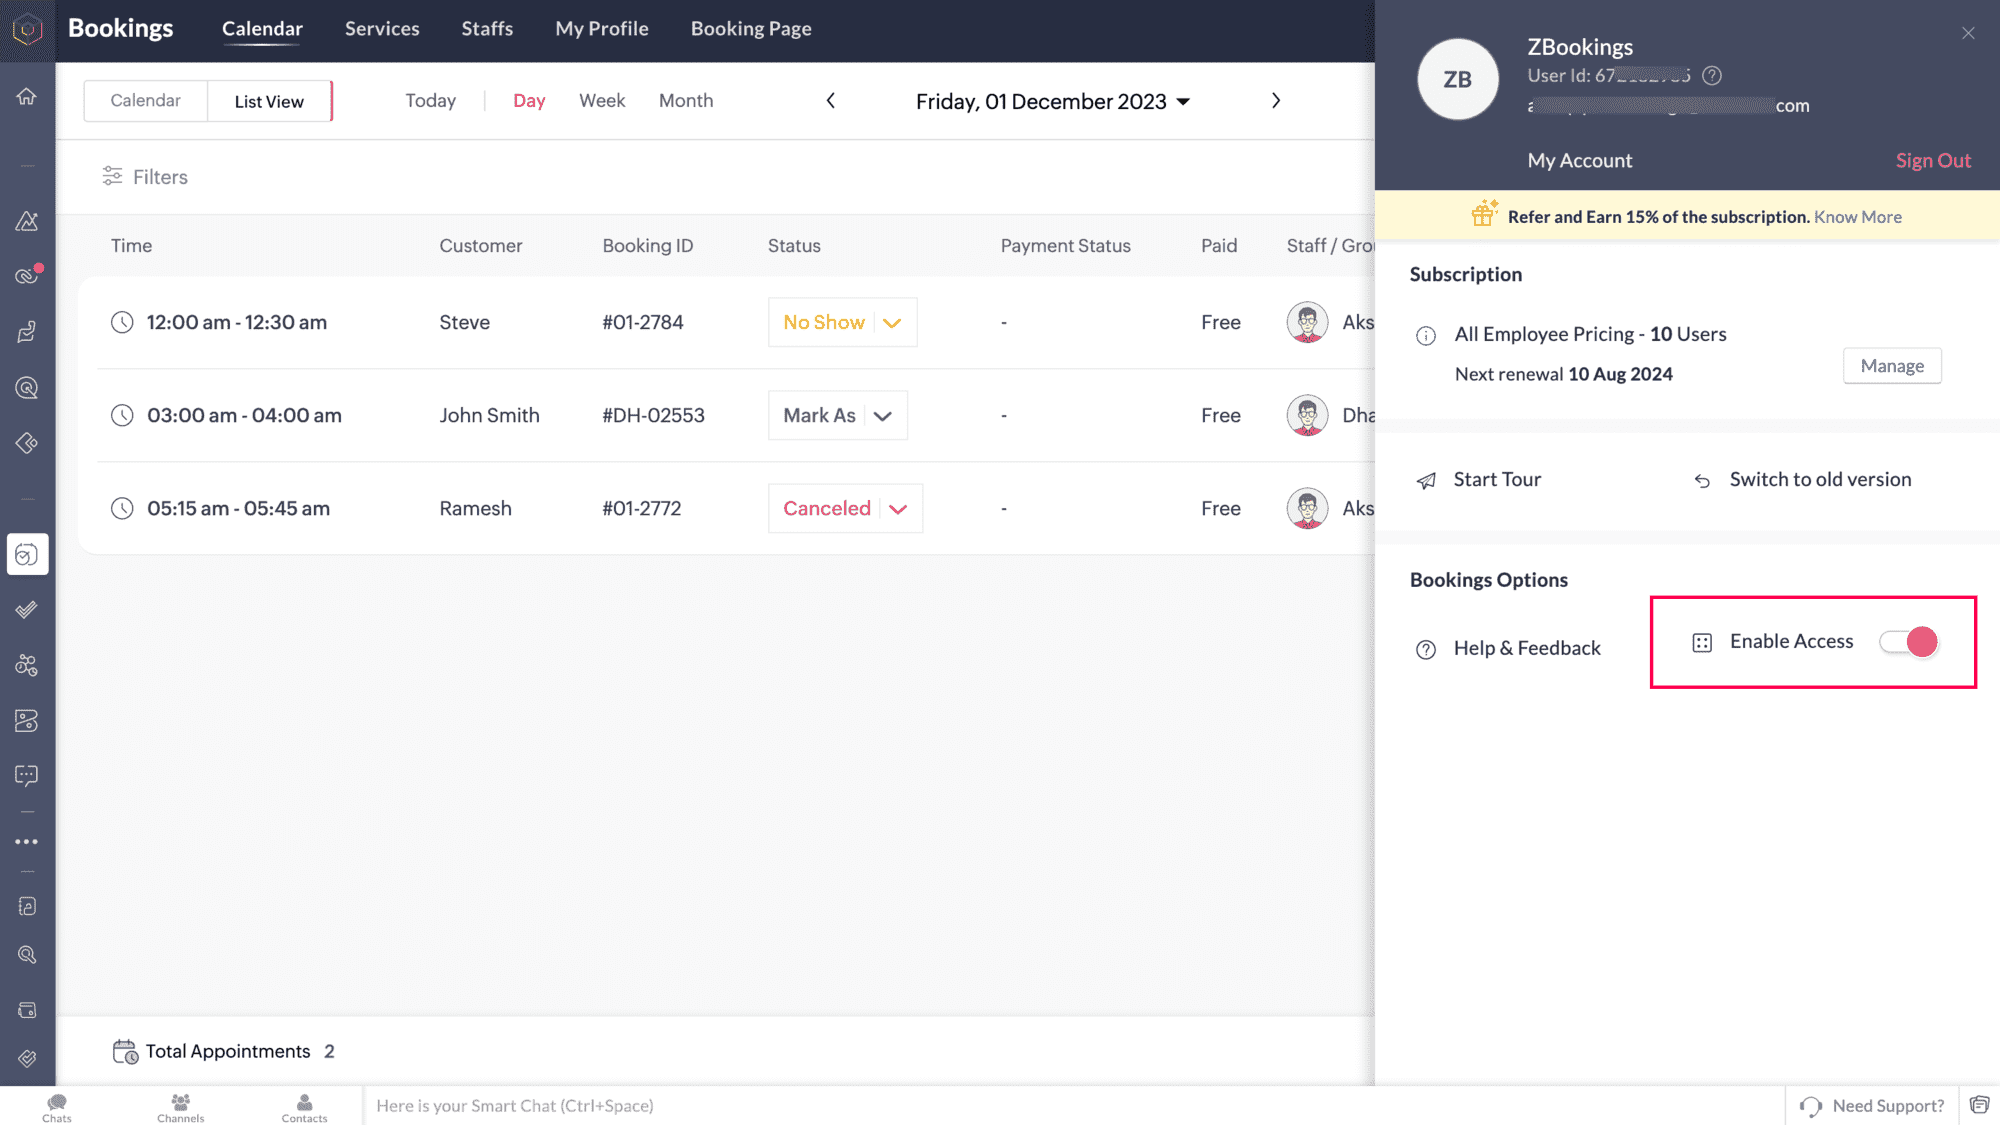
Task: Open the Friday, 01 December 2023 date picker
Action: coord(1052,102)
